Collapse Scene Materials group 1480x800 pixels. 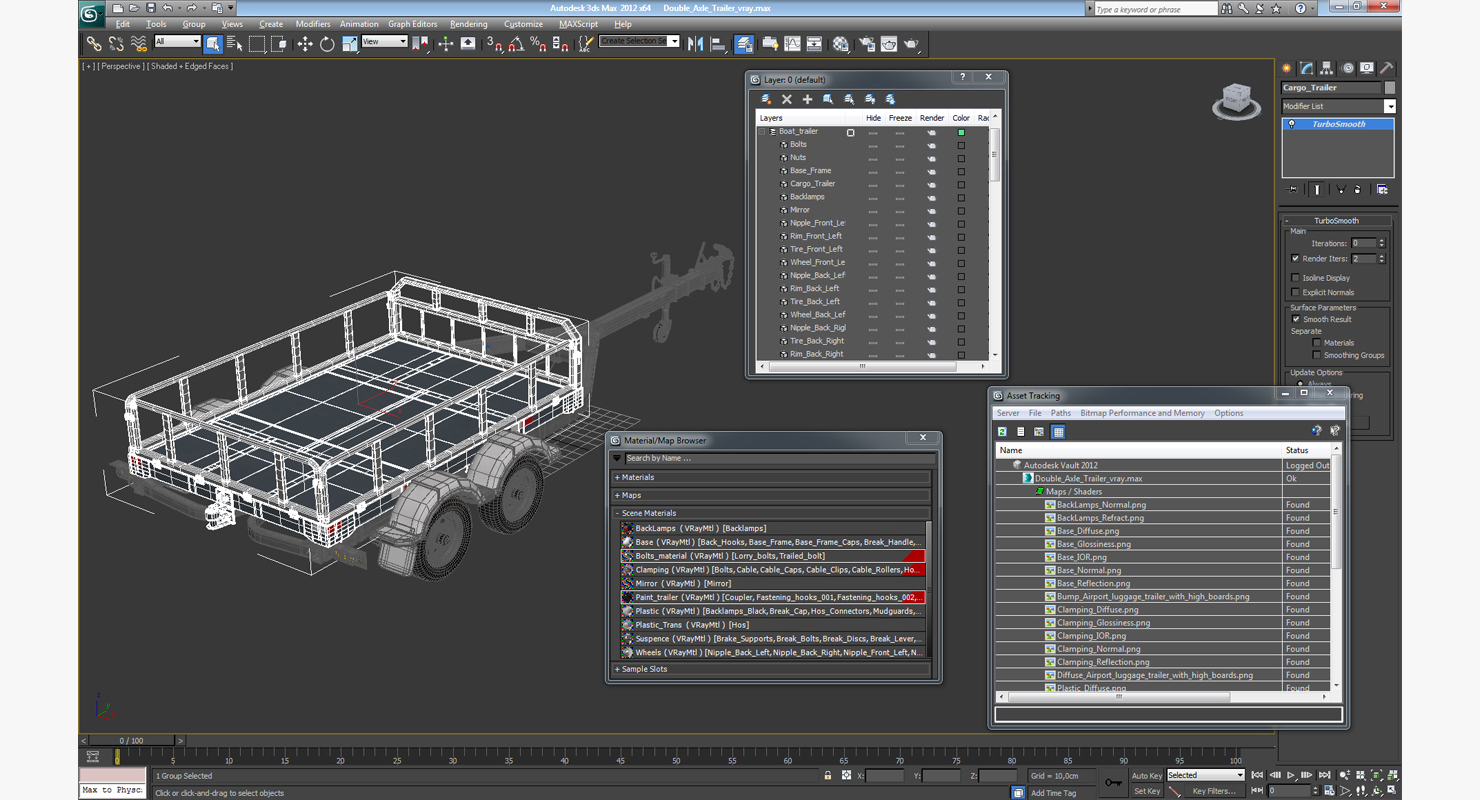point(772,513)
